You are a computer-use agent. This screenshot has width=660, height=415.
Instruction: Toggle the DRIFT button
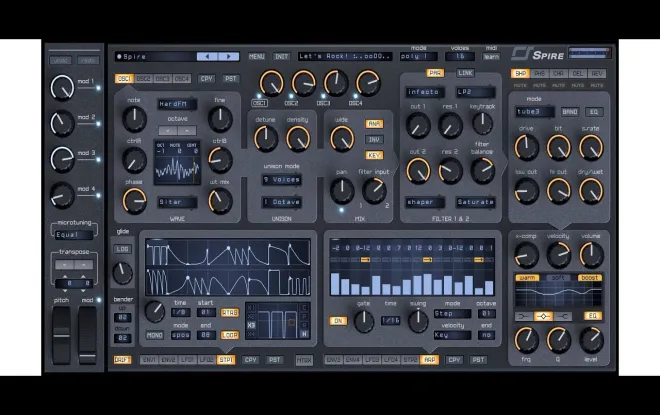click(x=122, y=360)
